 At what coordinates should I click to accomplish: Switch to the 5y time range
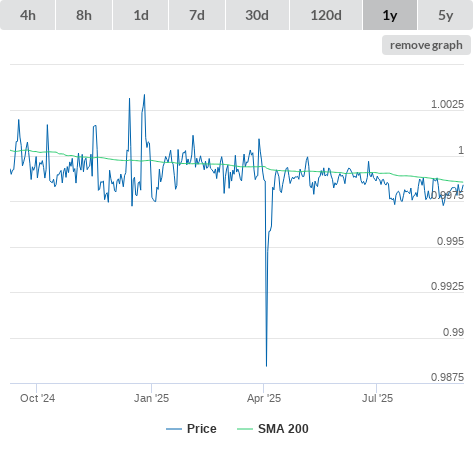click(446, 15)
